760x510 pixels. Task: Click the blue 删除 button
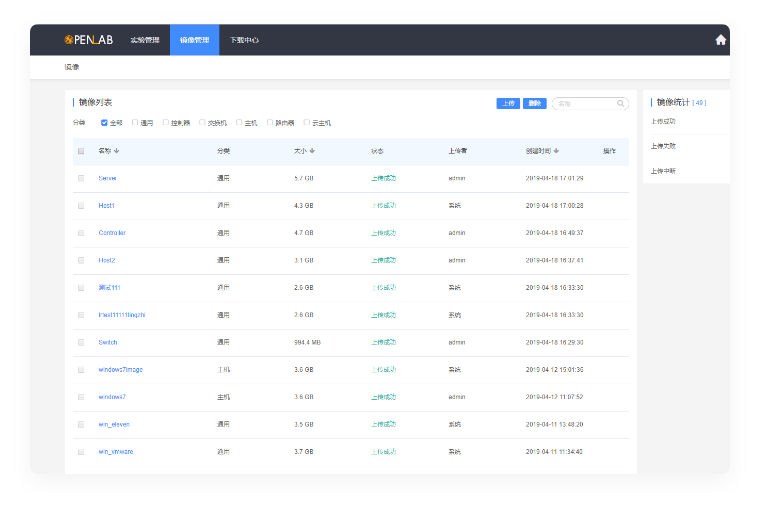click(535, 103)
